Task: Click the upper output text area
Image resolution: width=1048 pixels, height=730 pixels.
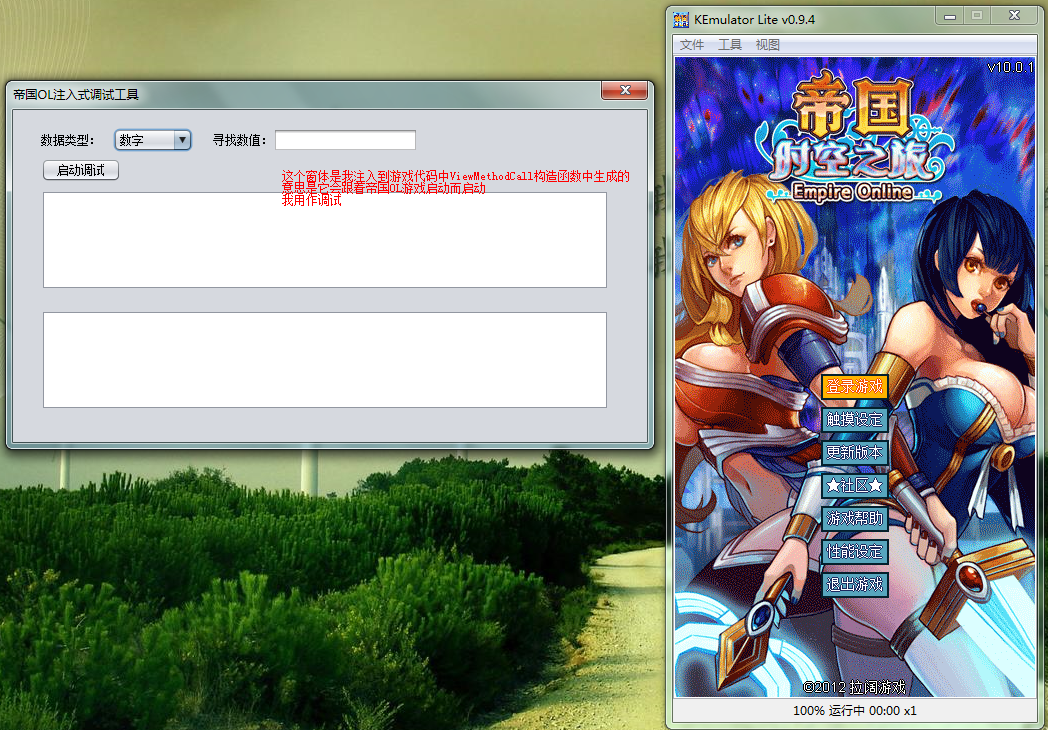Action: 325,240
